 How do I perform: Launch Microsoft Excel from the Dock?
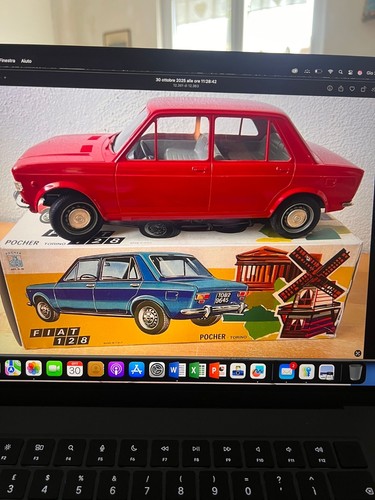(x=197, y=371)
